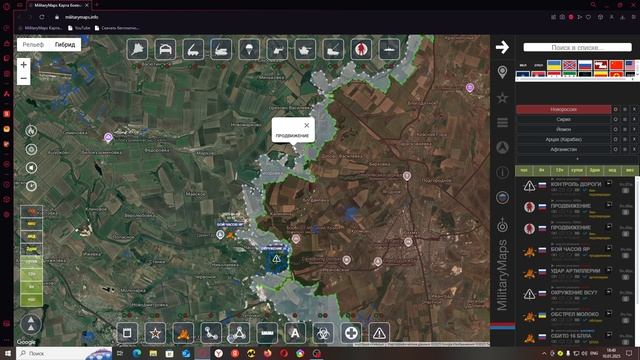Open the YouTube bookmark
This screenshot has width=640, height=360.
coord(79,28)
